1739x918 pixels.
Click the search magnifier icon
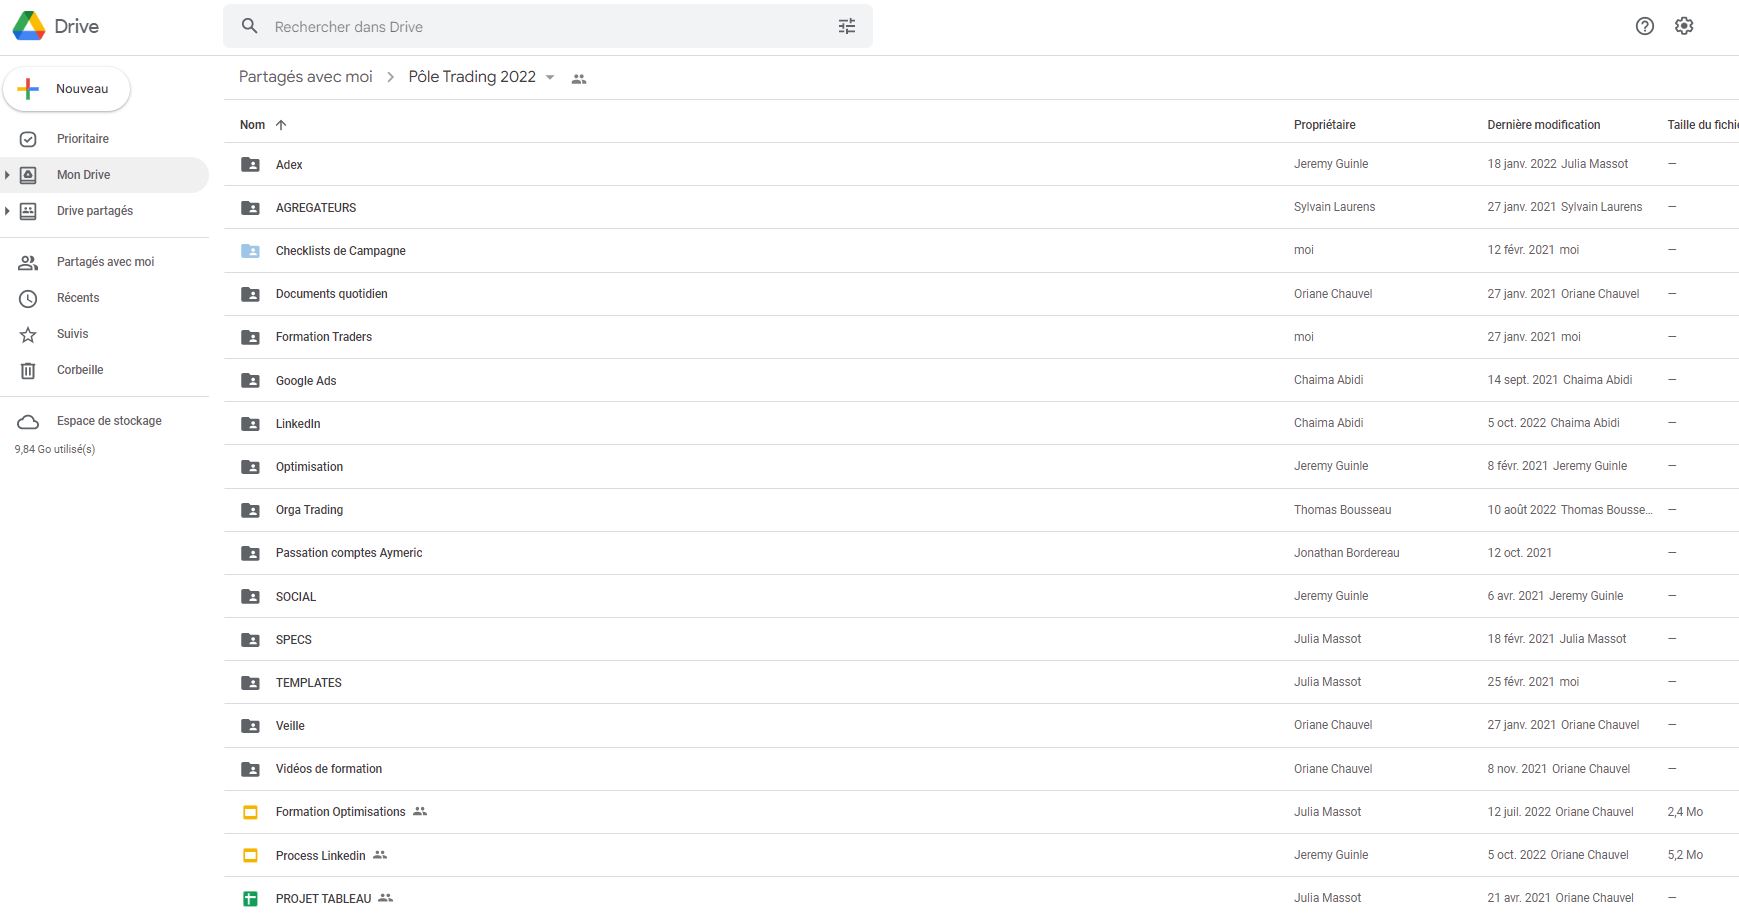[x=250, y=26]
